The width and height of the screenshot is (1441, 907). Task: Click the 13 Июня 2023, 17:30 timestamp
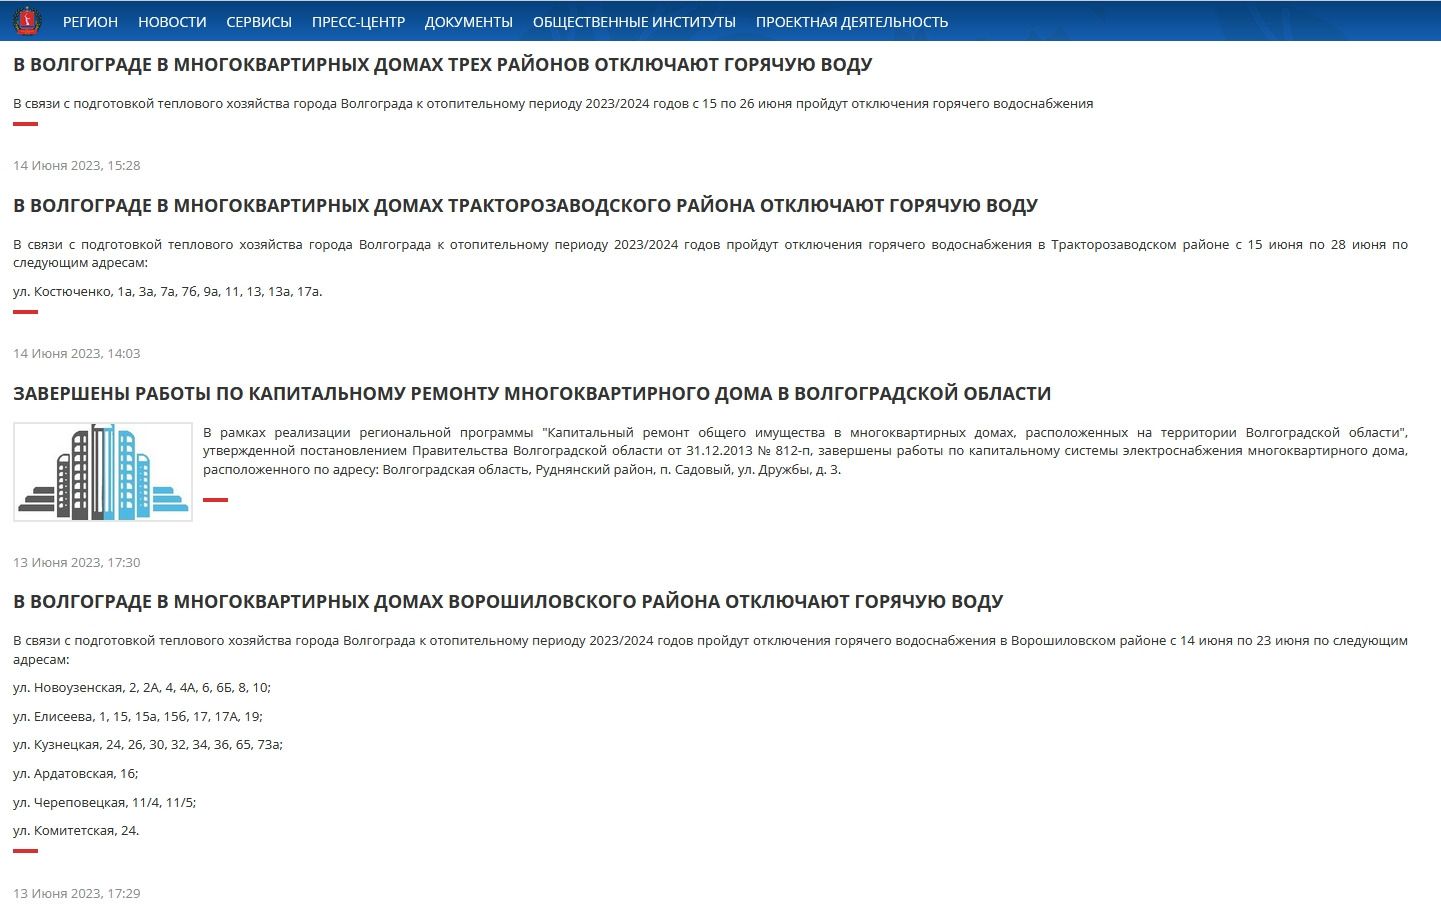coord(77,563)
